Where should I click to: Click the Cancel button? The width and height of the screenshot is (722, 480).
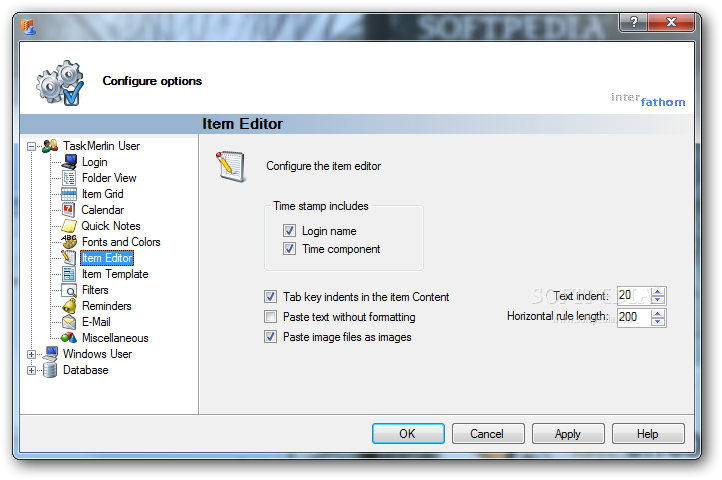tap(488, 434)
